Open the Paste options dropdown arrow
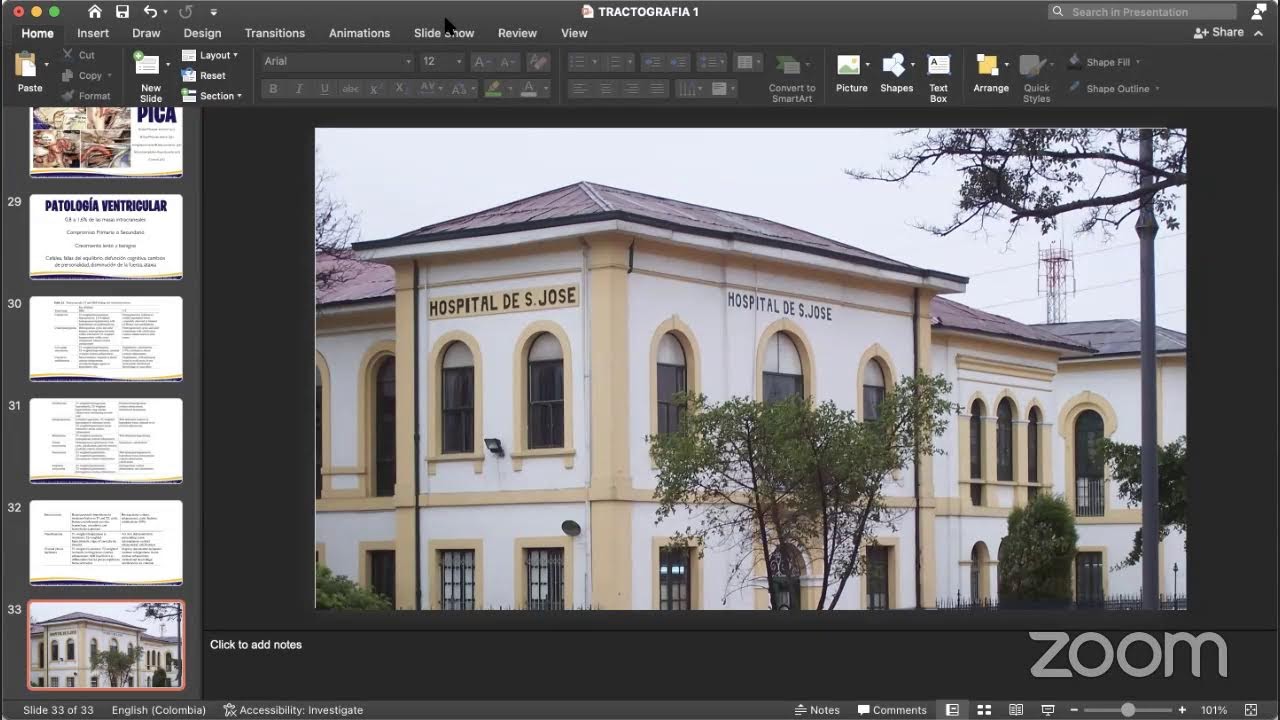 [x=46, y=64]
